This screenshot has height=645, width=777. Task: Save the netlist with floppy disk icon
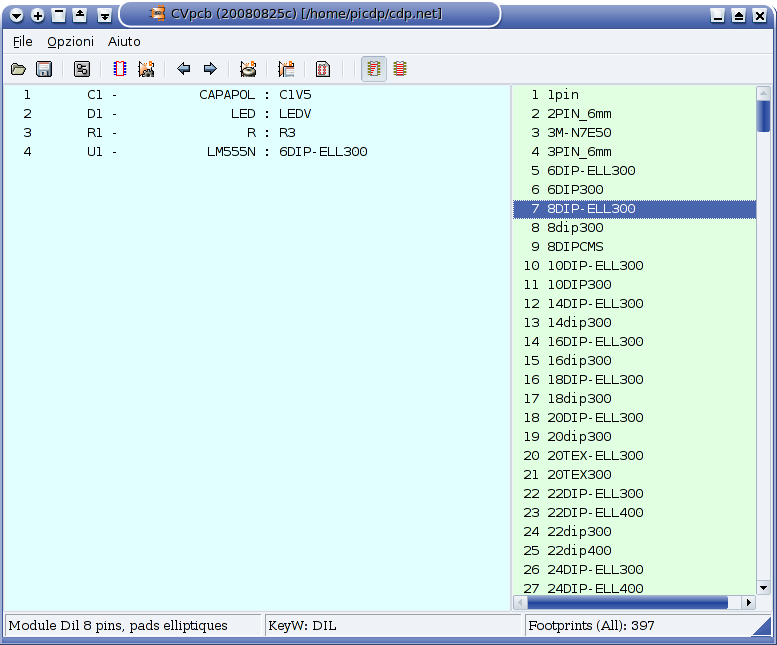tap(44, 69)
